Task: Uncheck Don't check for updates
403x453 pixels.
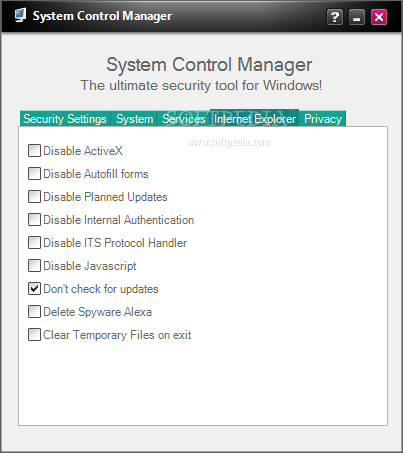Action: pos(34,289)
